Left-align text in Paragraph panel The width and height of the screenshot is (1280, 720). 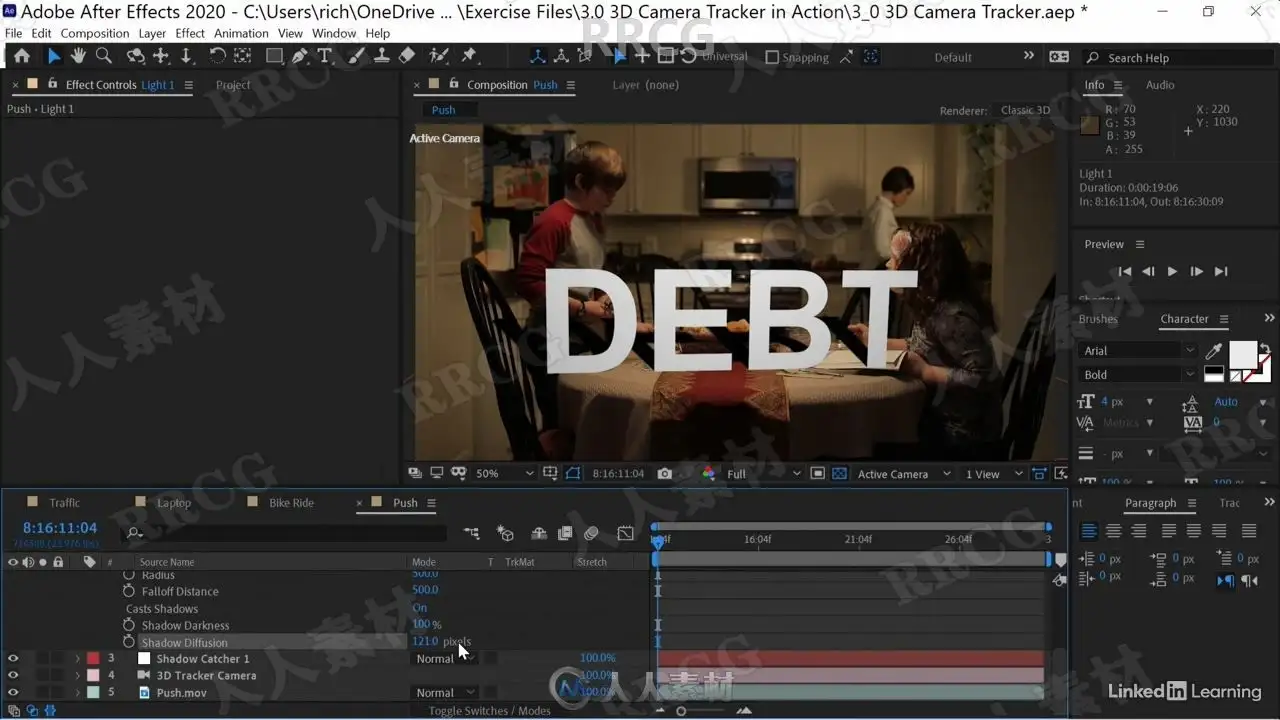1088,531
